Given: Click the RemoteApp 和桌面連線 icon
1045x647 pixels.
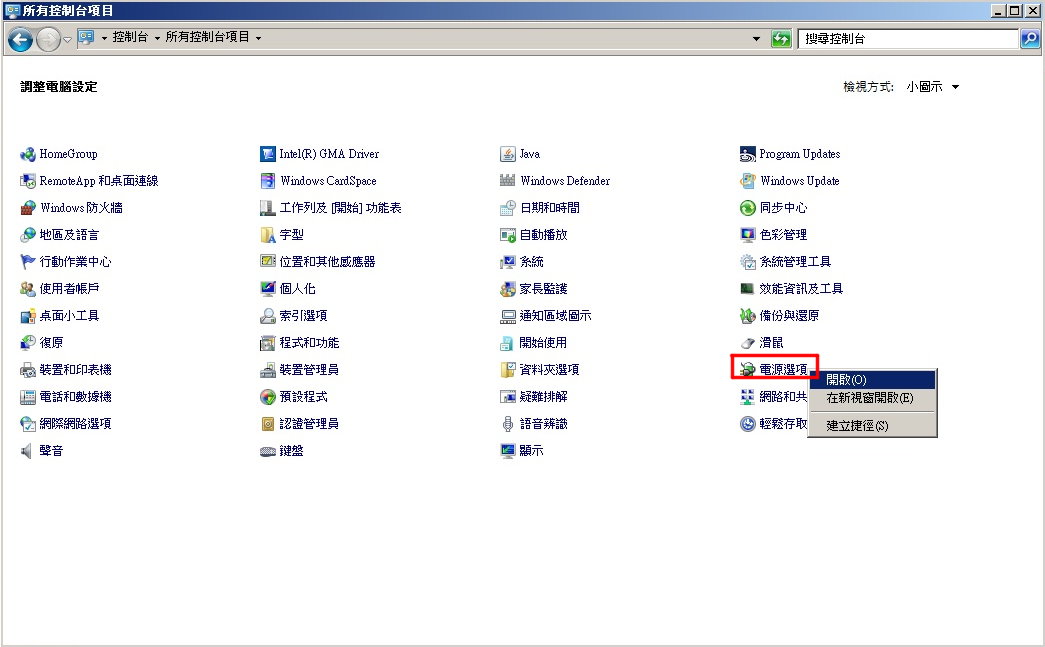Looking at the screenshot, I should 27,181.
